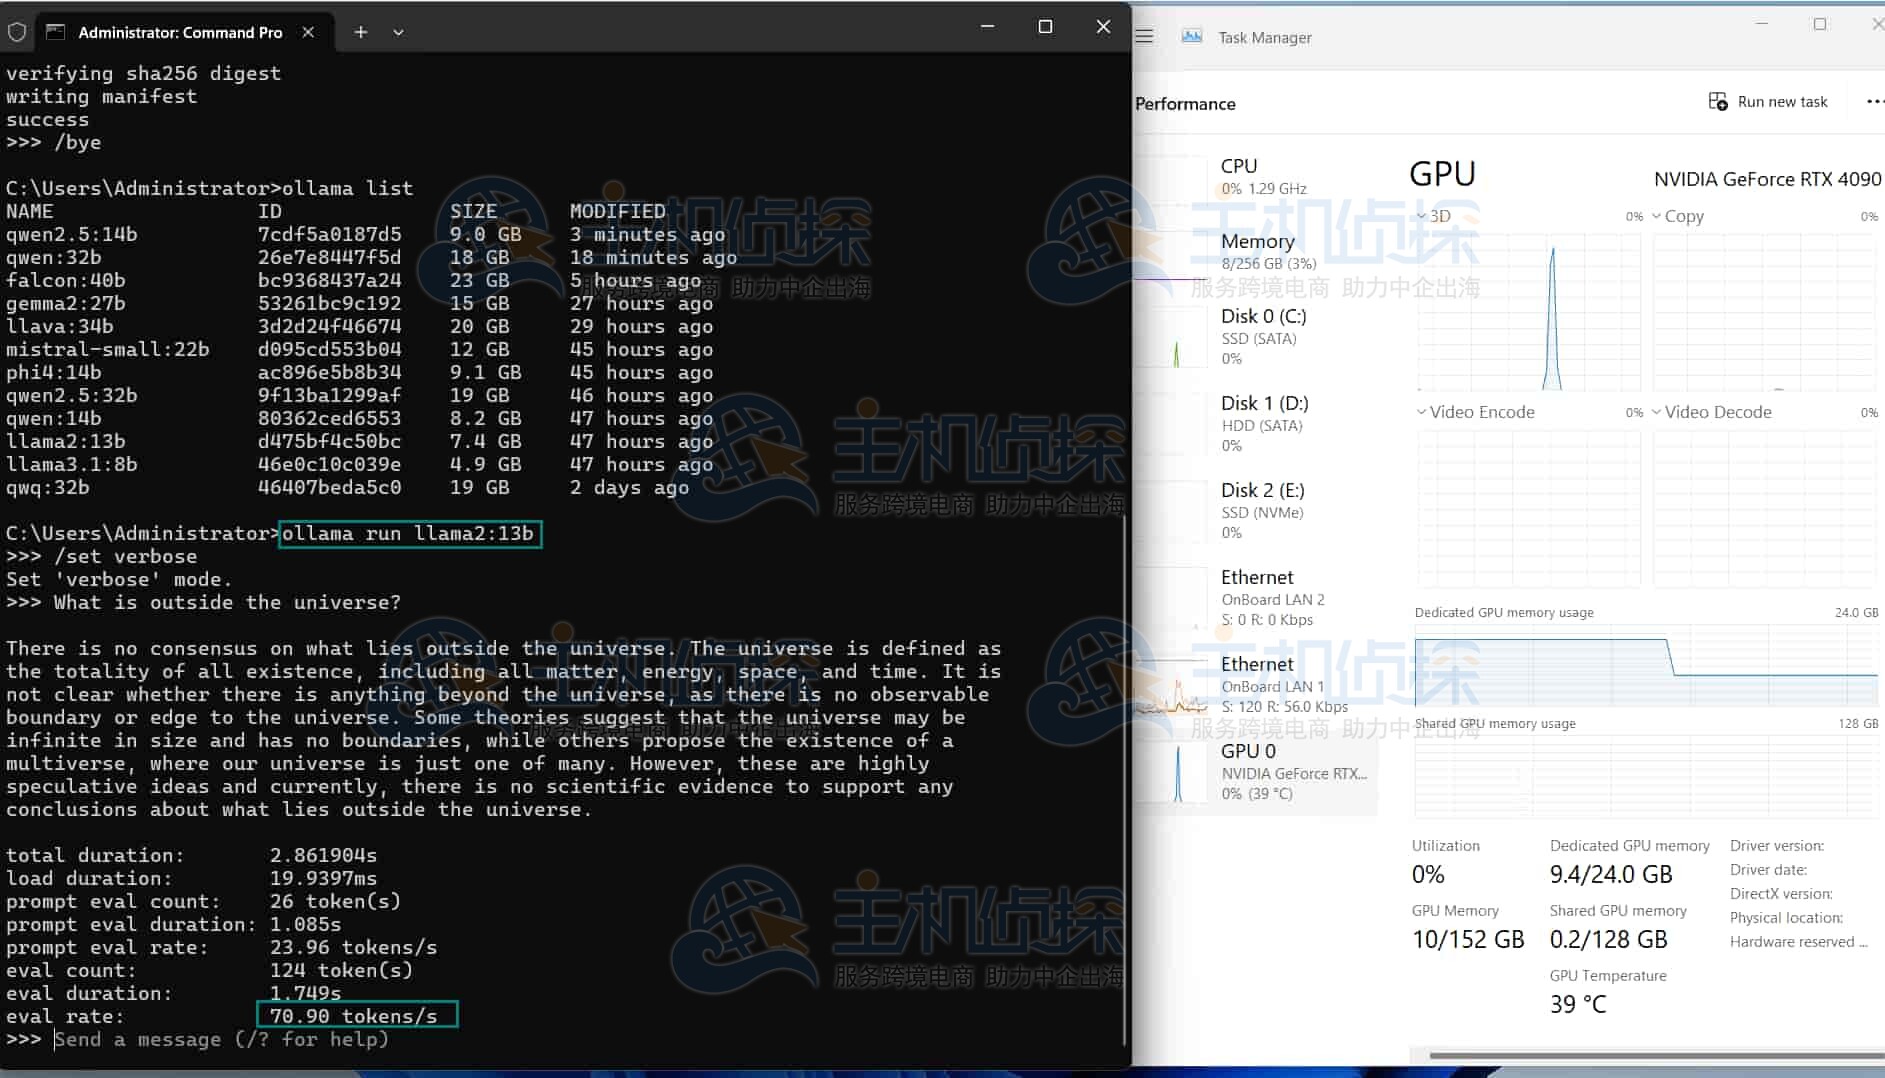Collapse the Copy graph section chevron
1885x1078 pixels.
(x=1657, y=216)
